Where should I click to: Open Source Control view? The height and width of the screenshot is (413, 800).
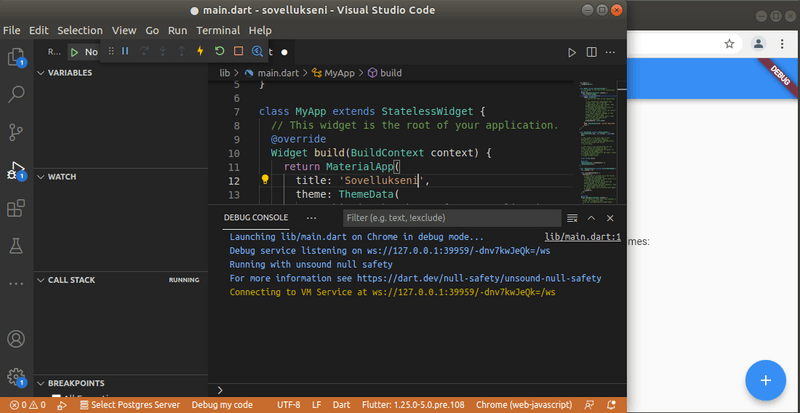[16, 132]
